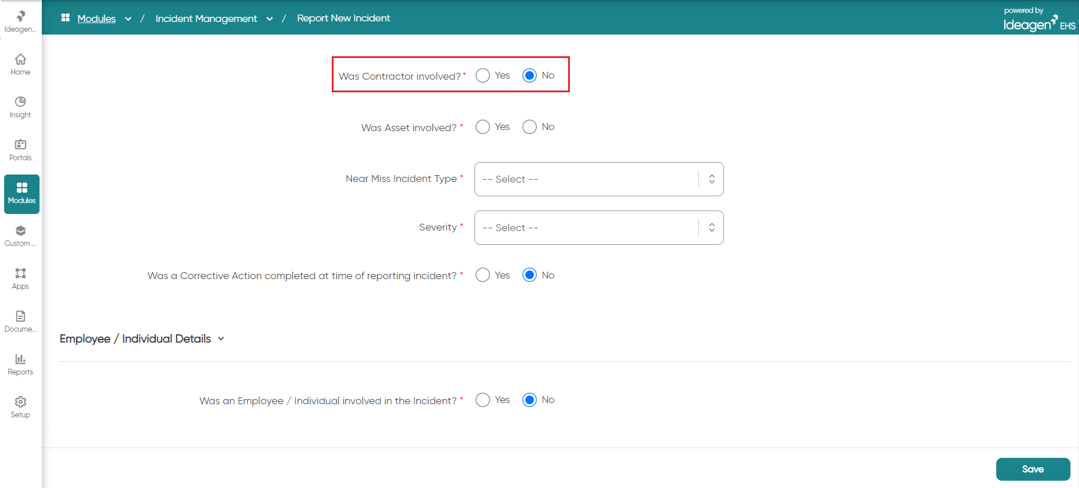Viewport: 1079px width, 488px height.
Task: Open the Severity select dropdown
Action: coord(599,228)
